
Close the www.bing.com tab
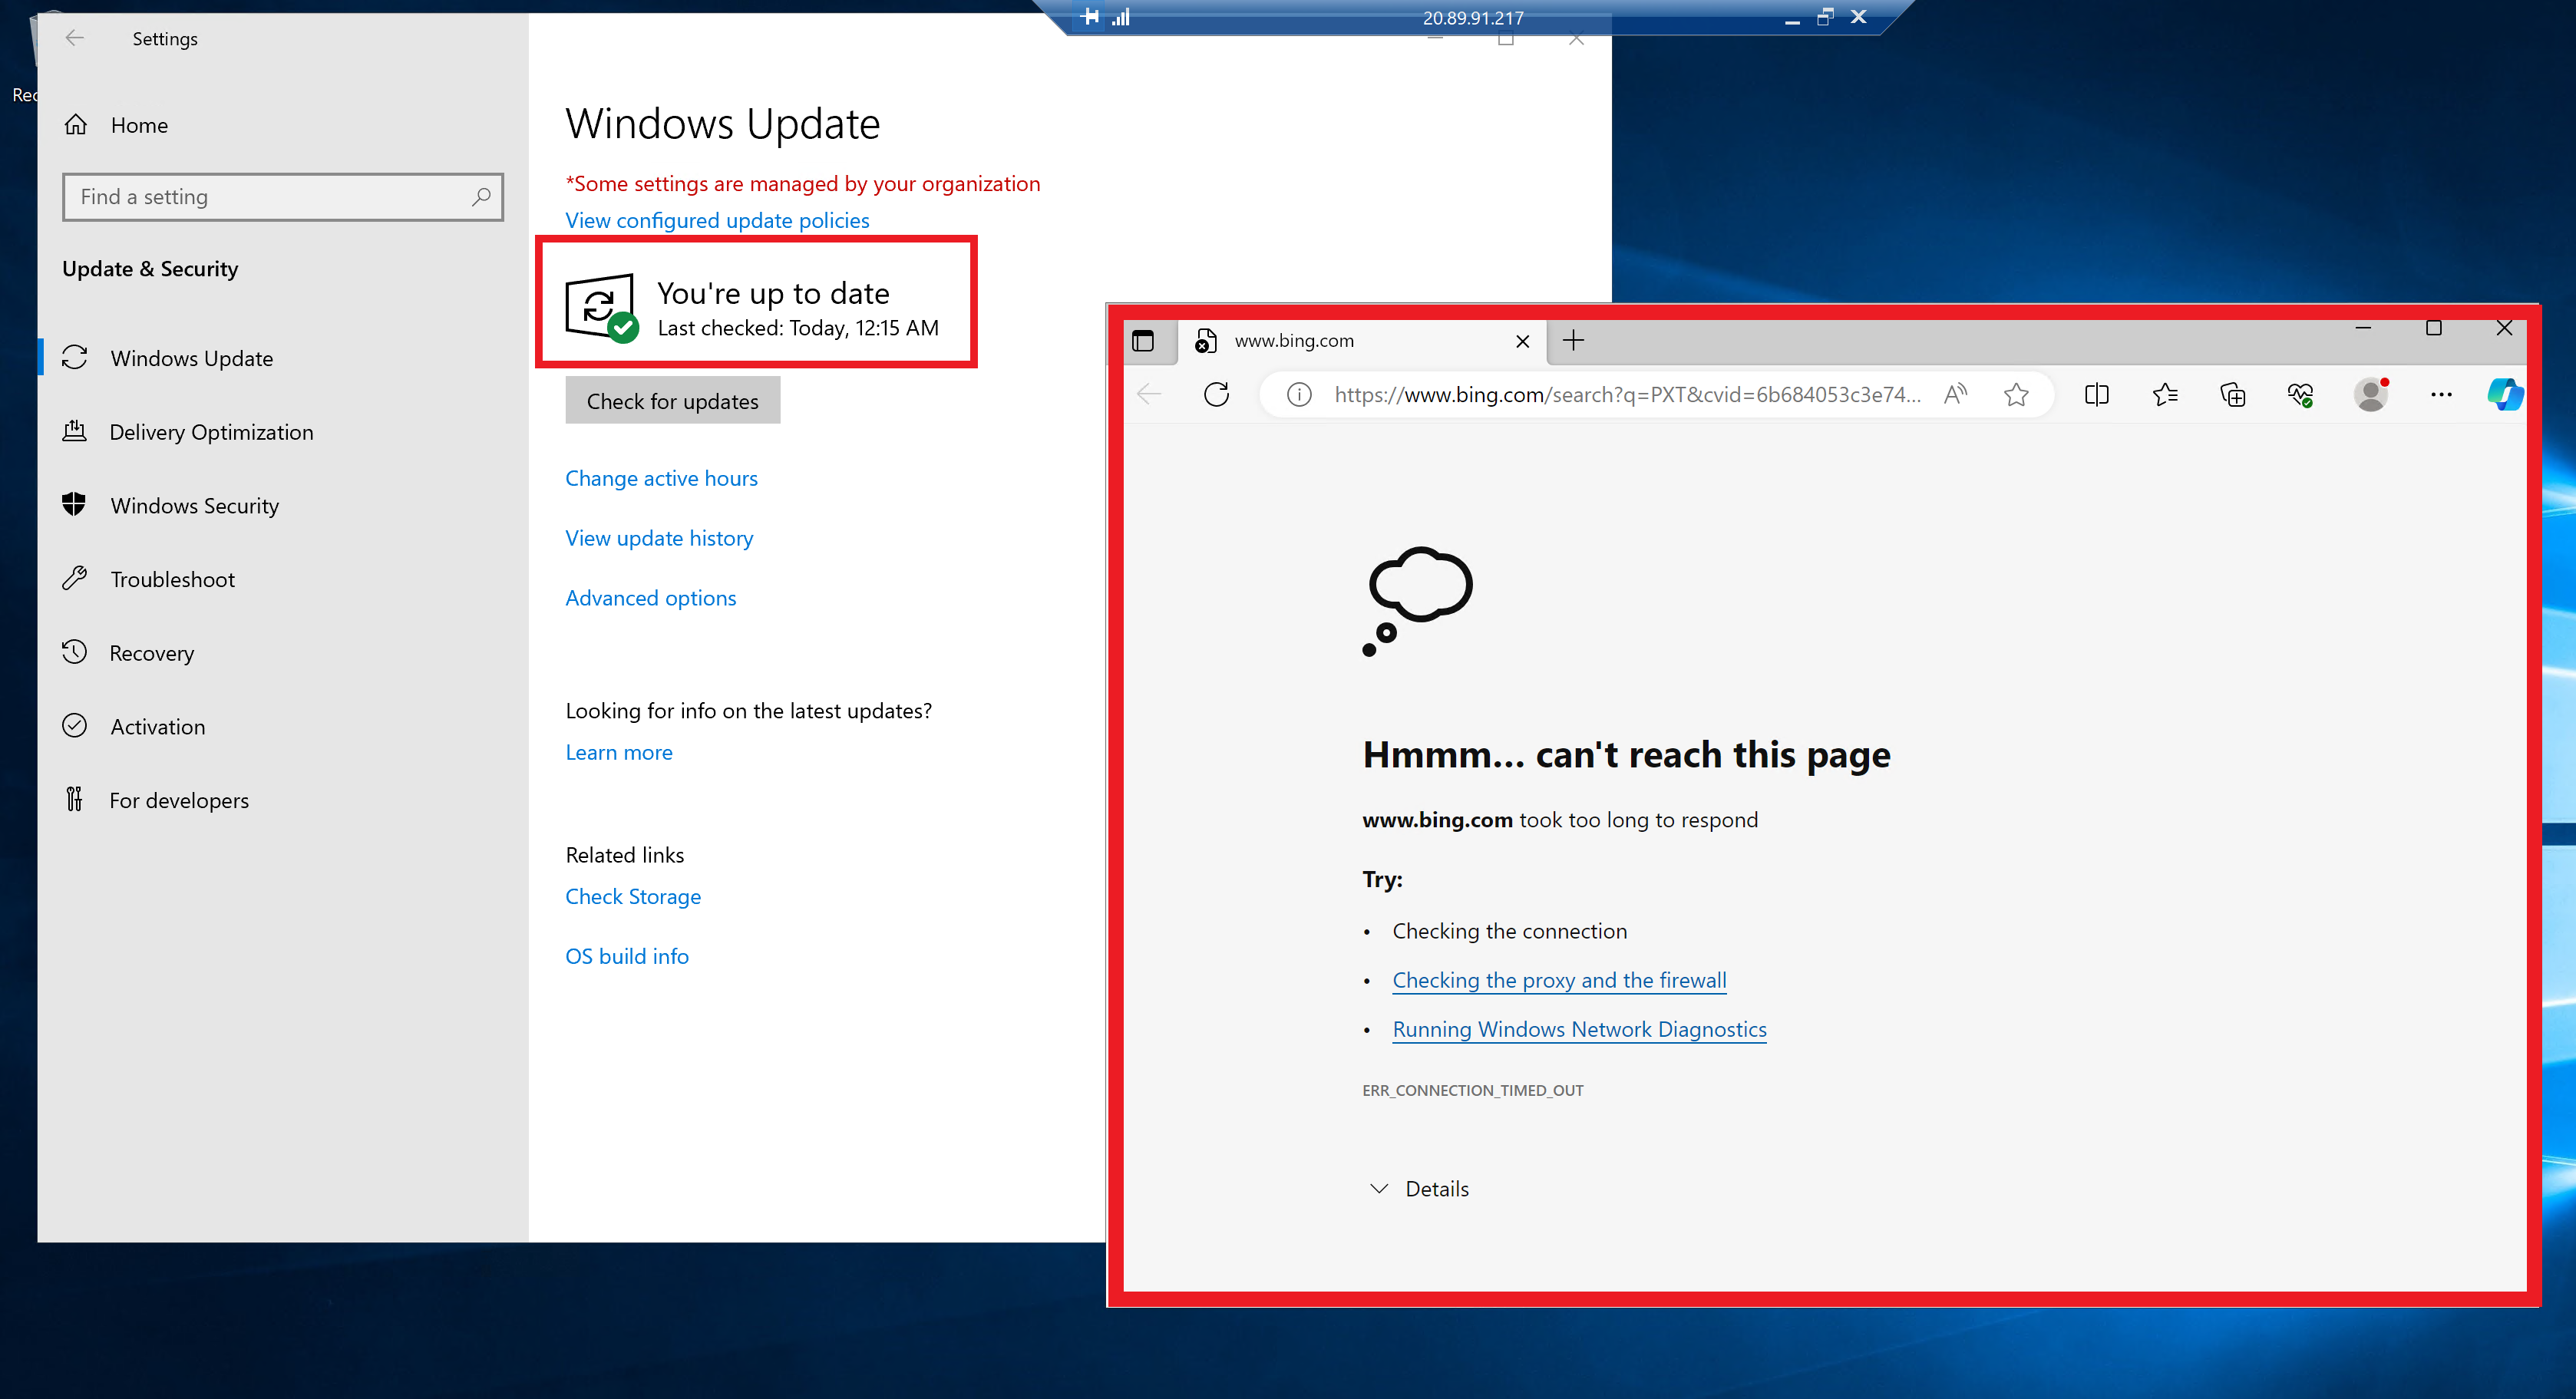(1522, 341)
